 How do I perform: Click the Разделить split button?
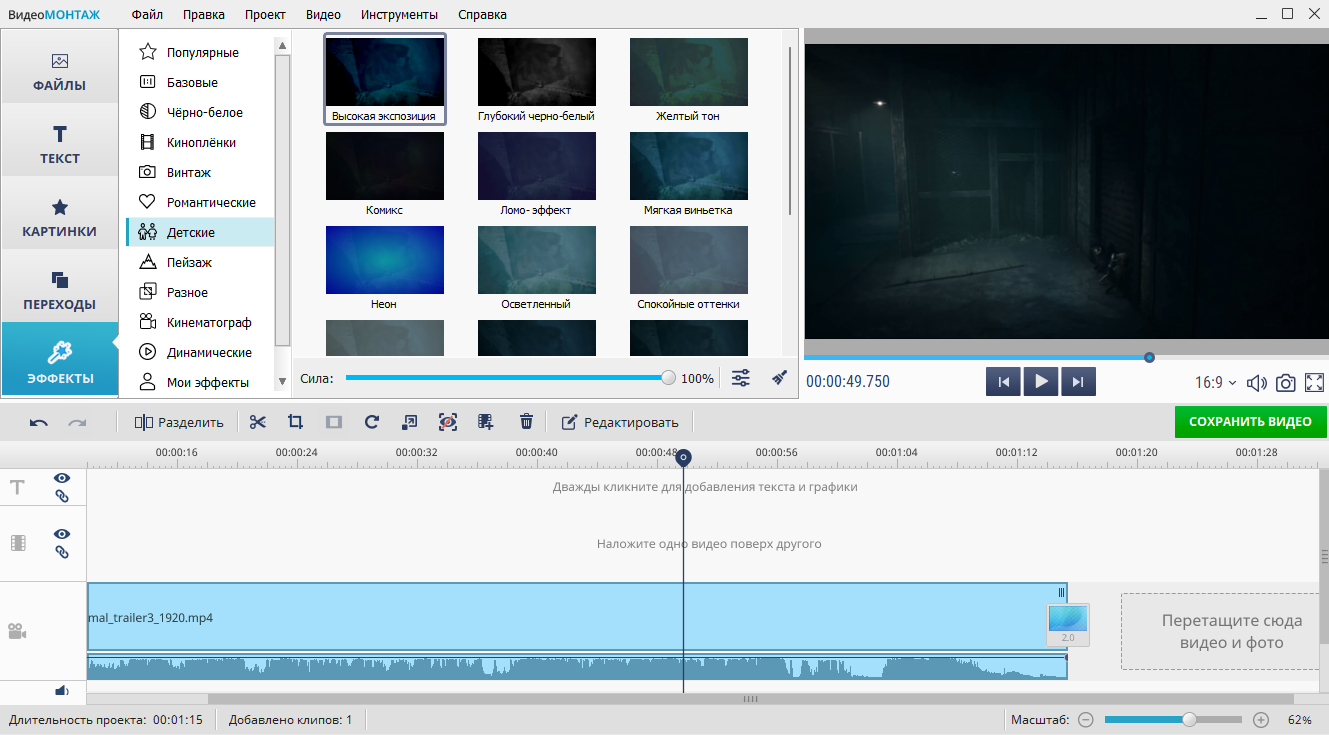(179, 422)
